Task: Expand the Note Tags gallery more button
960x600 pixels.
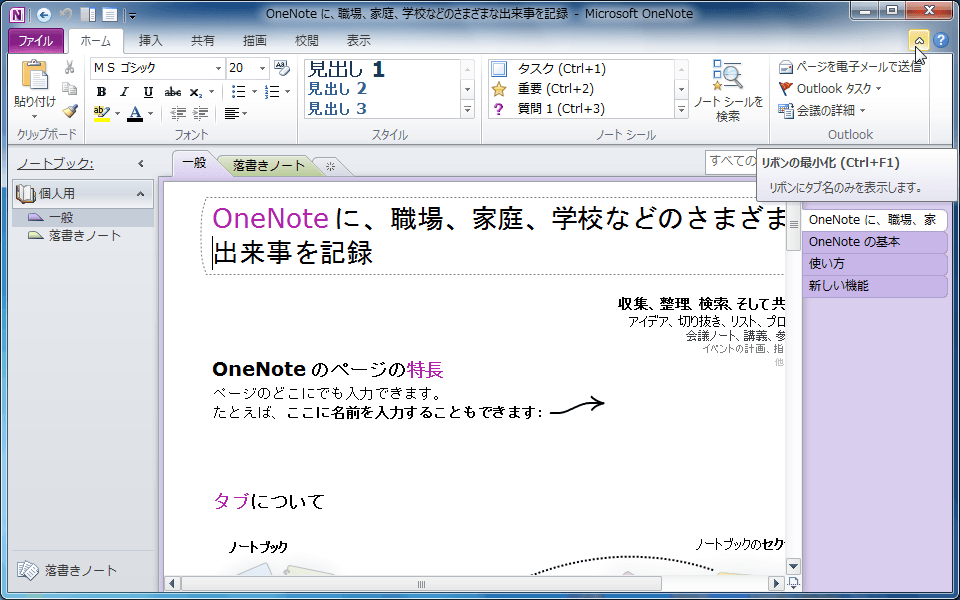Action: click(x=681, y=110)
